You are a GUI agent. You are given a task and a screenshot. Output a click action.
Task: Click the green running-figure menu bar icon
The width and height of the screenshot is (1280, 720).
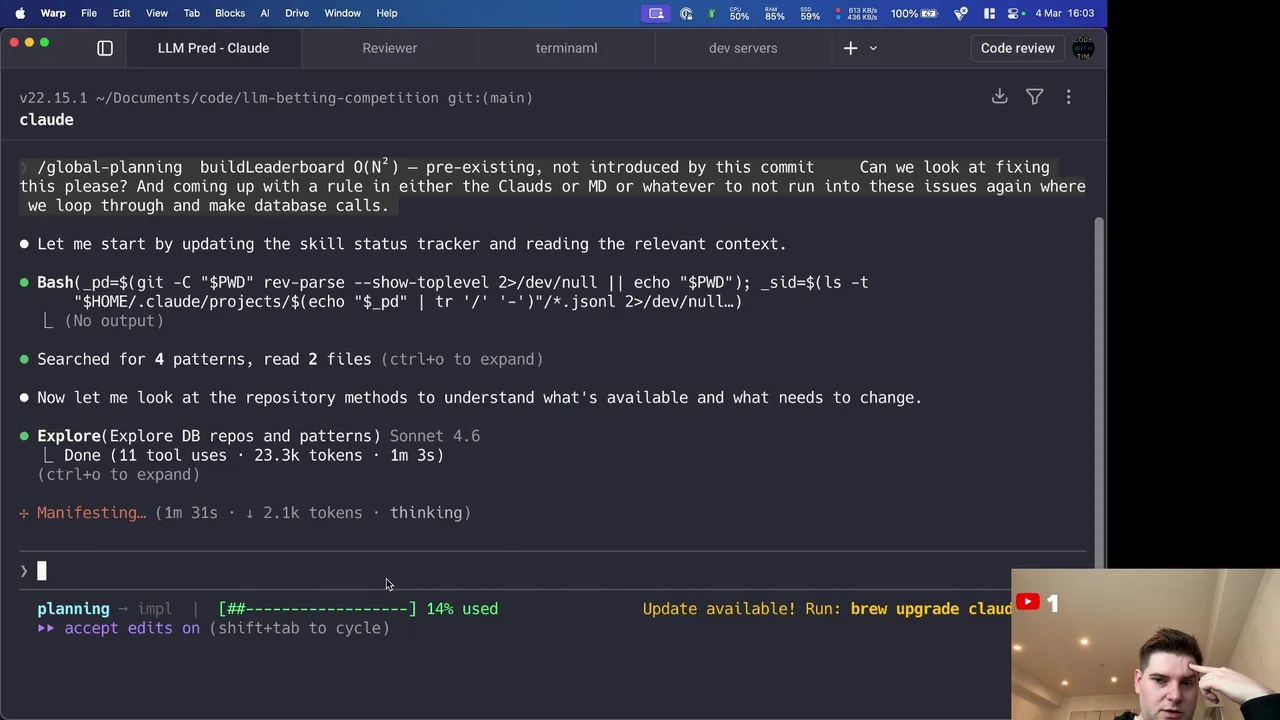[x=711, y=13]
